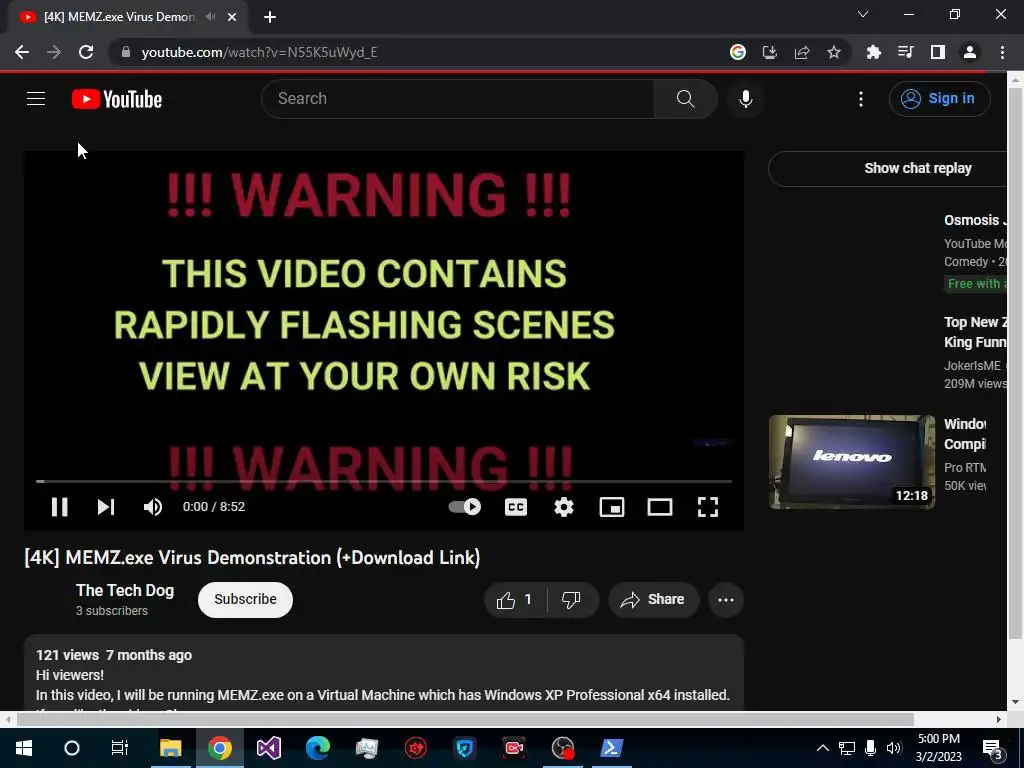
Task: Open tab search chevron dropdown
Action: pyautogui.click(x=863, y=14)
